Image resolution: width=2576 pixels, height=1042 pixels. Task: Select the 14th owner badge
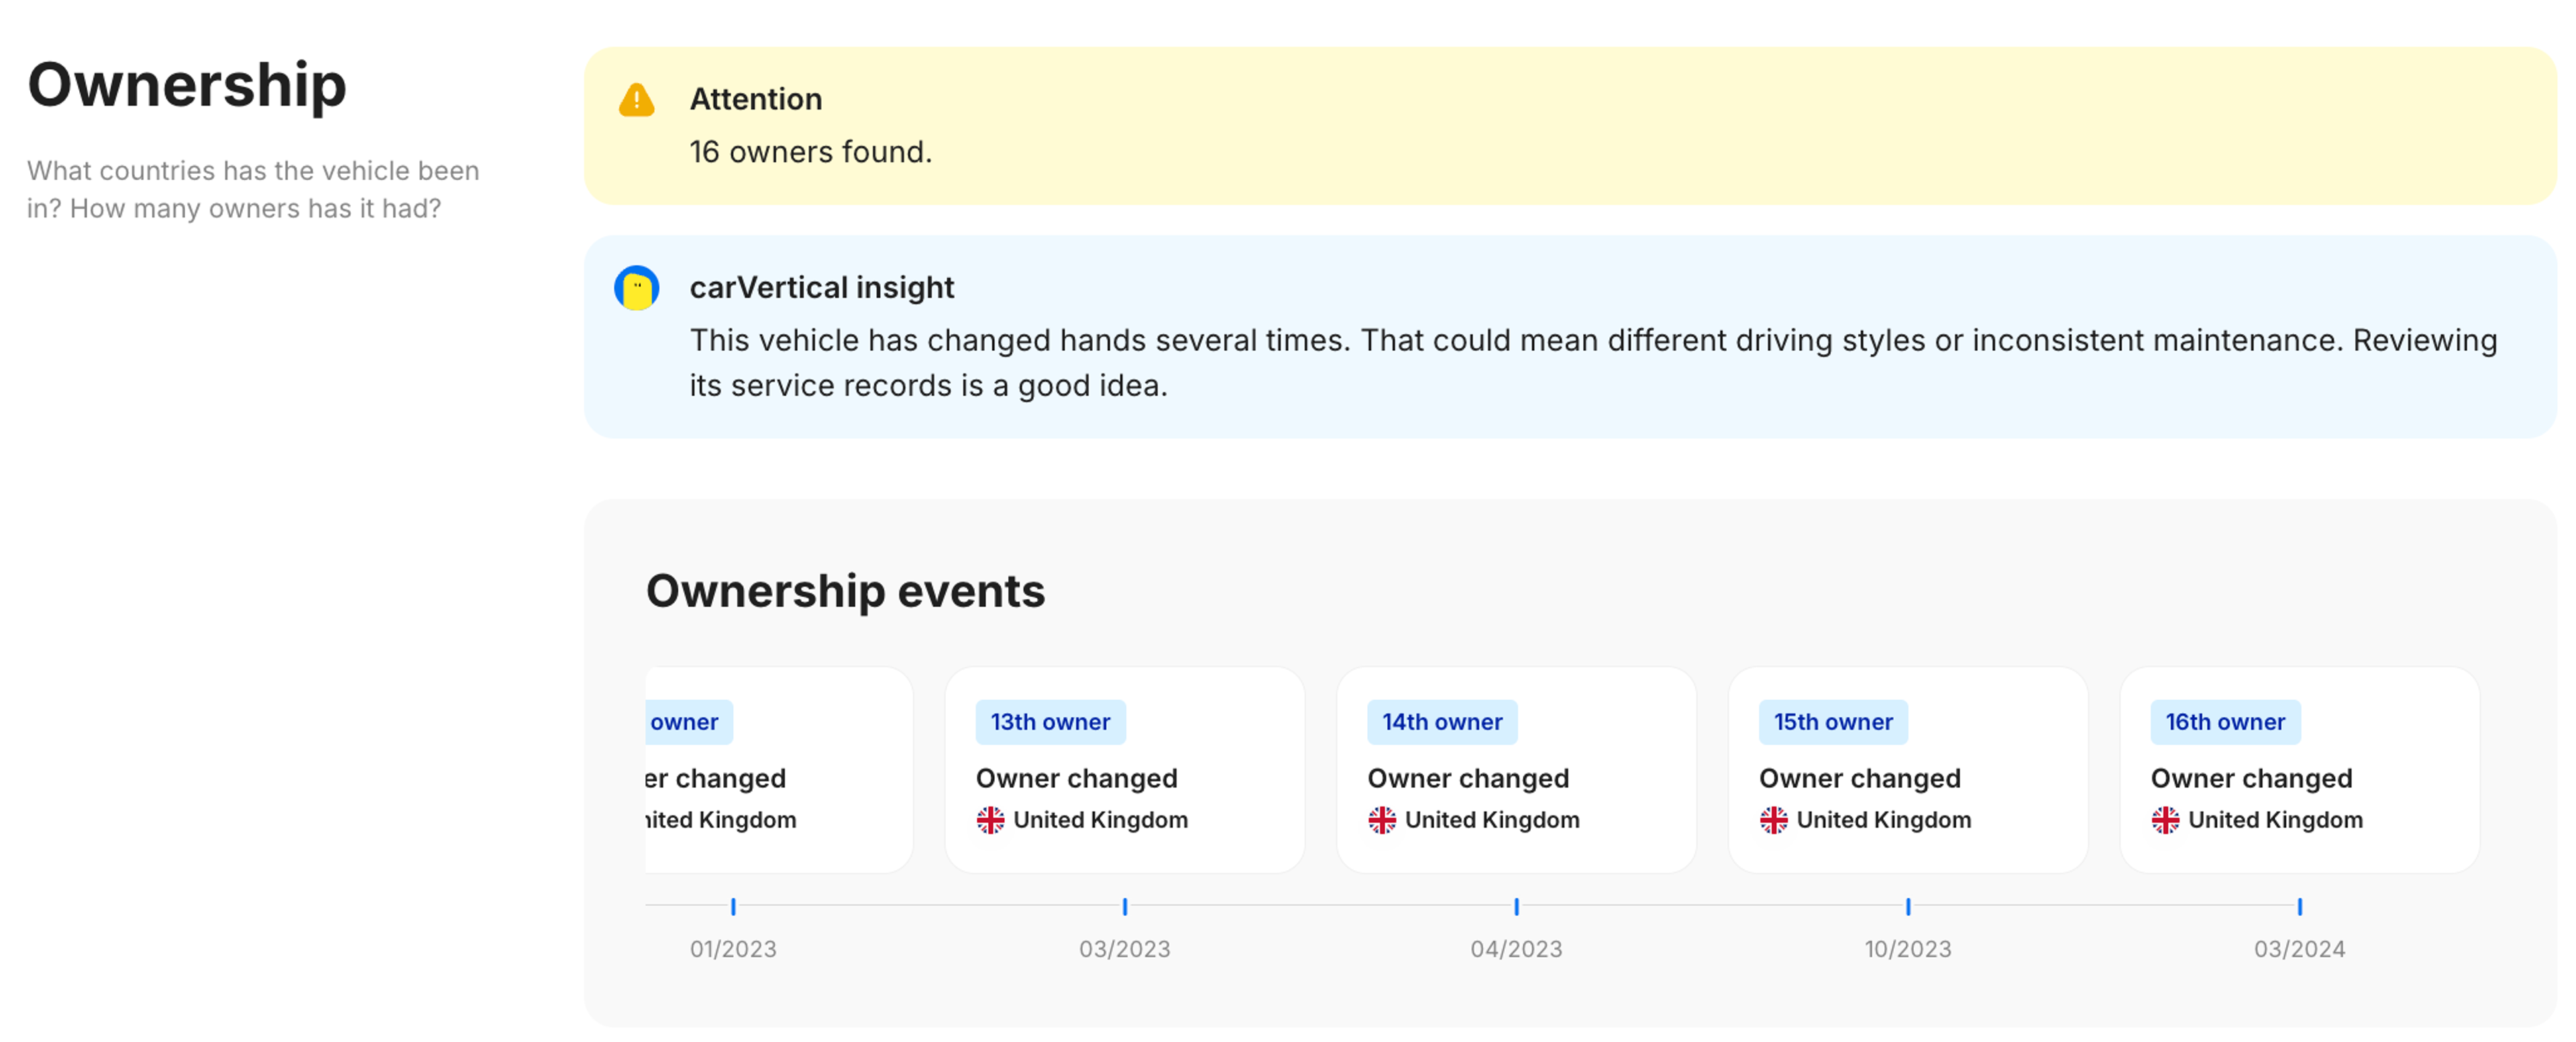(1442, 722)
